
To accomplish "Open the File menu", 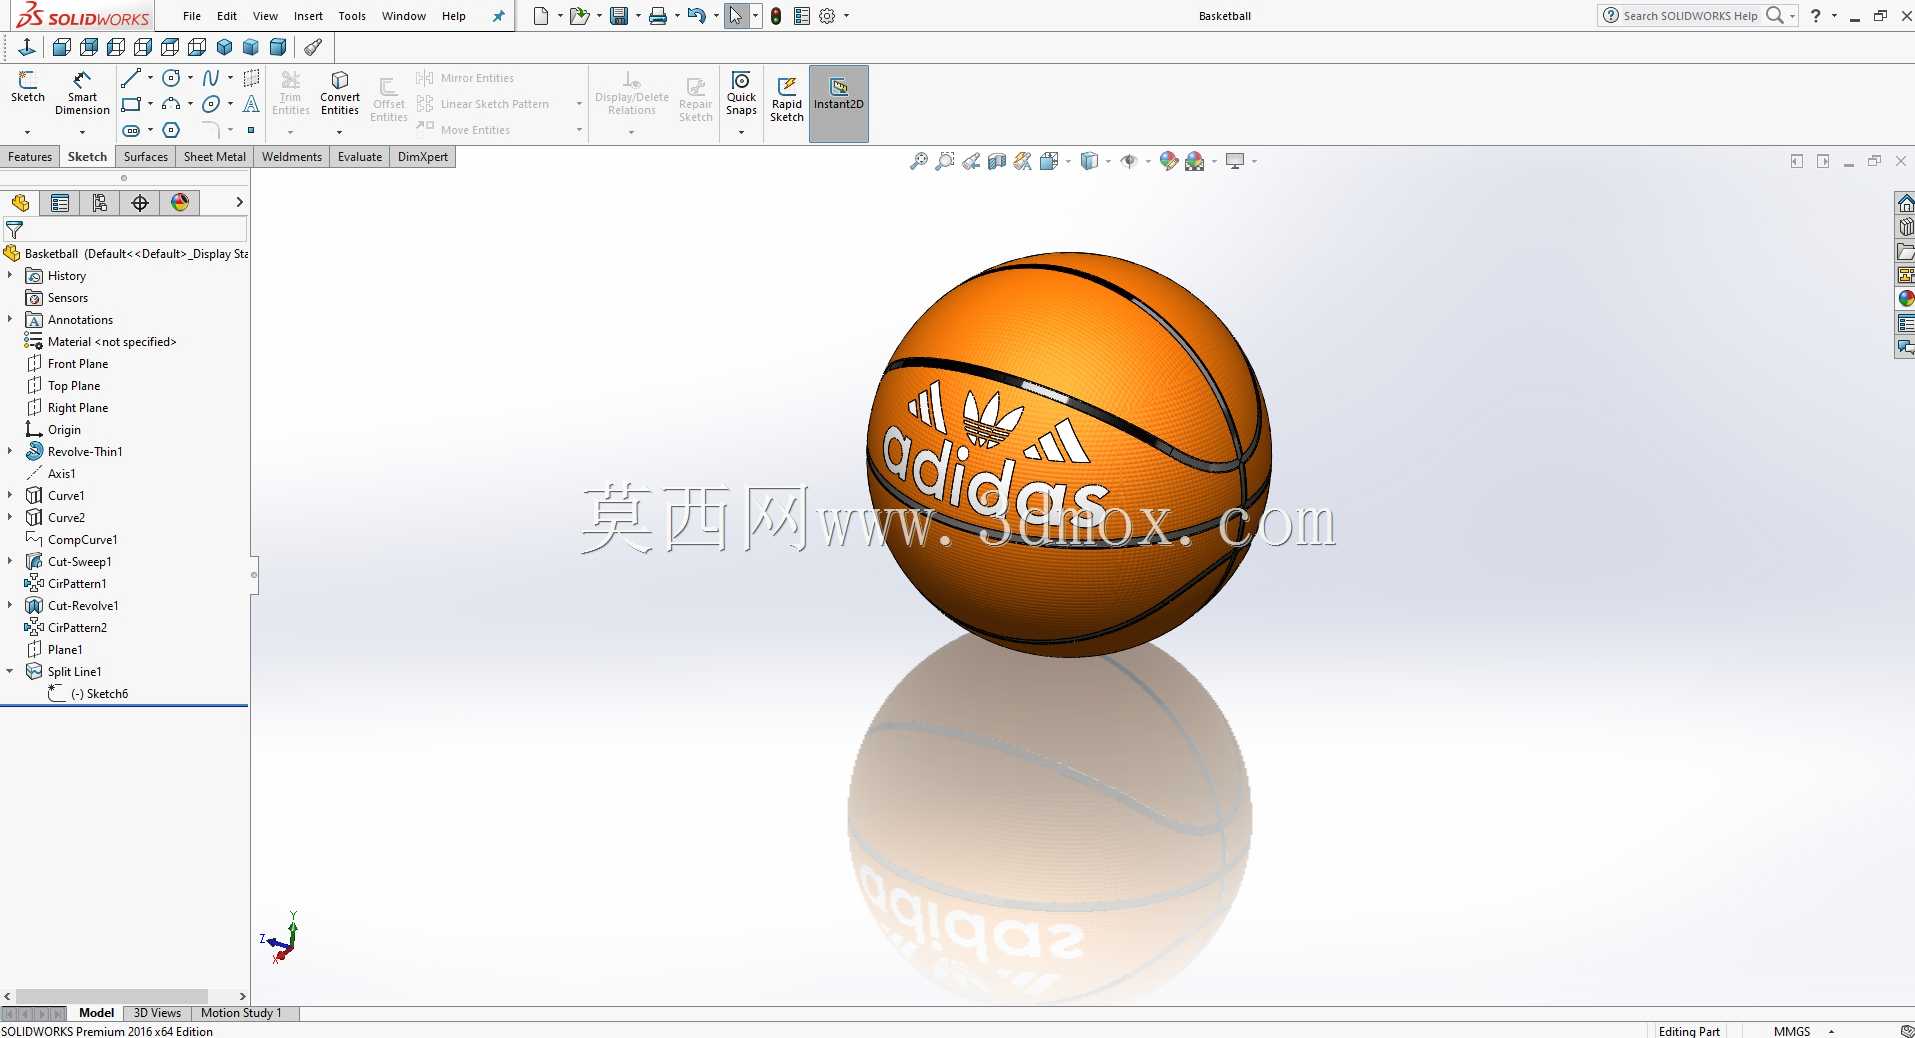I will point(192,16).
